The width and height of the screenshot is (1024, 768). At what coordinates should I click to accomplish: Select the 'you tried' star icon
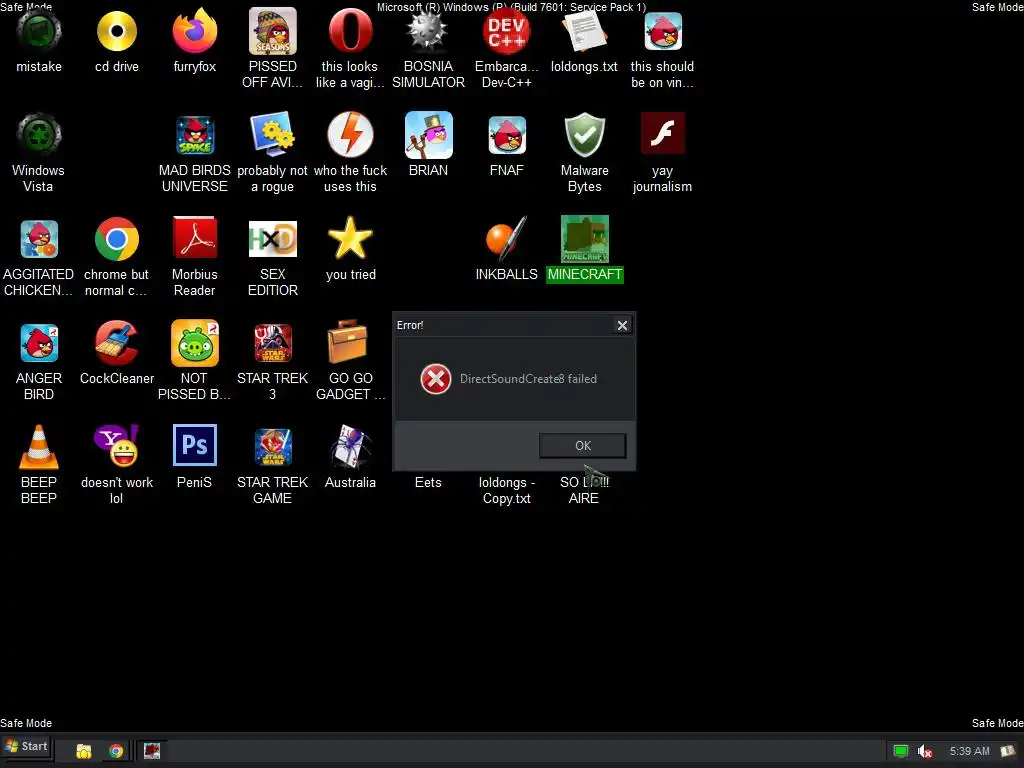pyautogui.click(x=350, y=239)
